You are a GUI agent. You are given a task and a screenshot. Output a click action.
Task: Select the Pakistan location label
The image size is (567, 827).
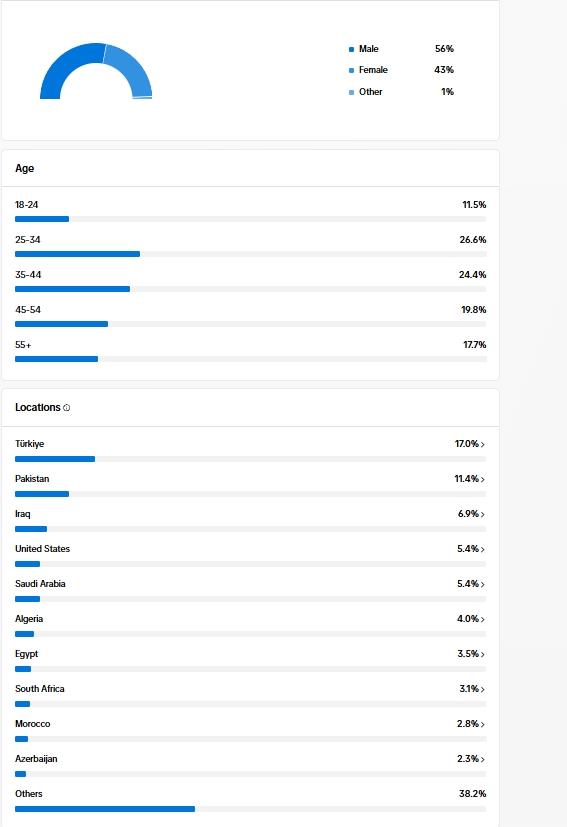(x=32, y=479)
